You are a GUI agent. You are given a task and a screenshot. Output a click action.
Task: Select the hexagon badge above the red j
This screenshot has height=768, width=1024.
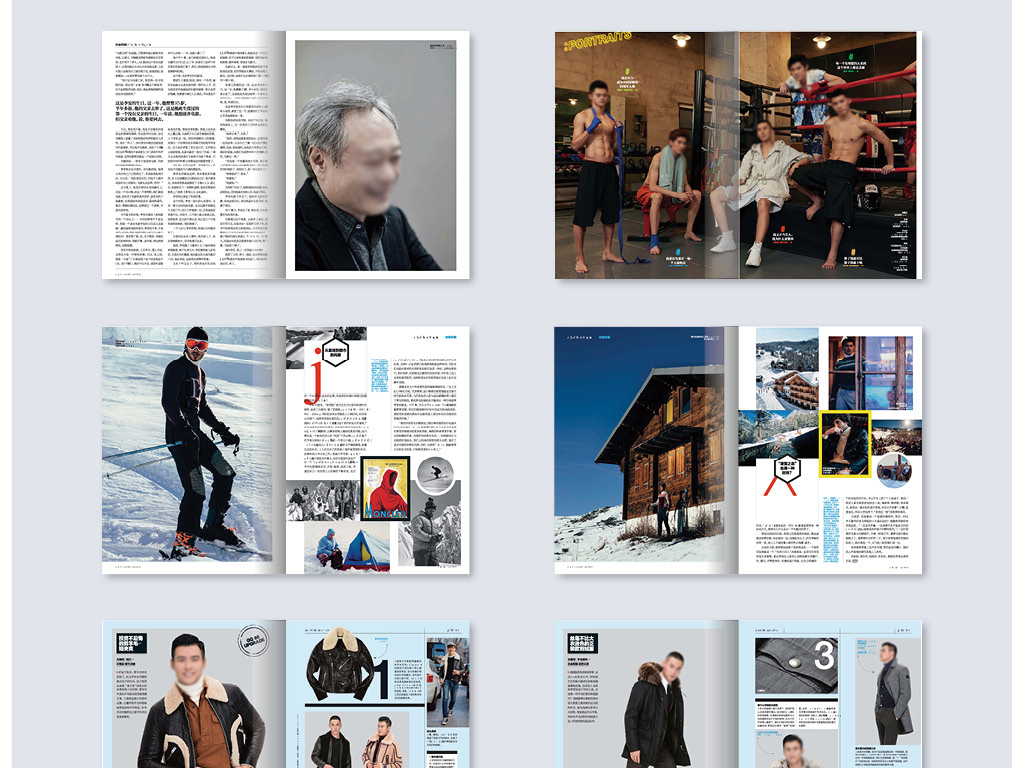point(333,352)
